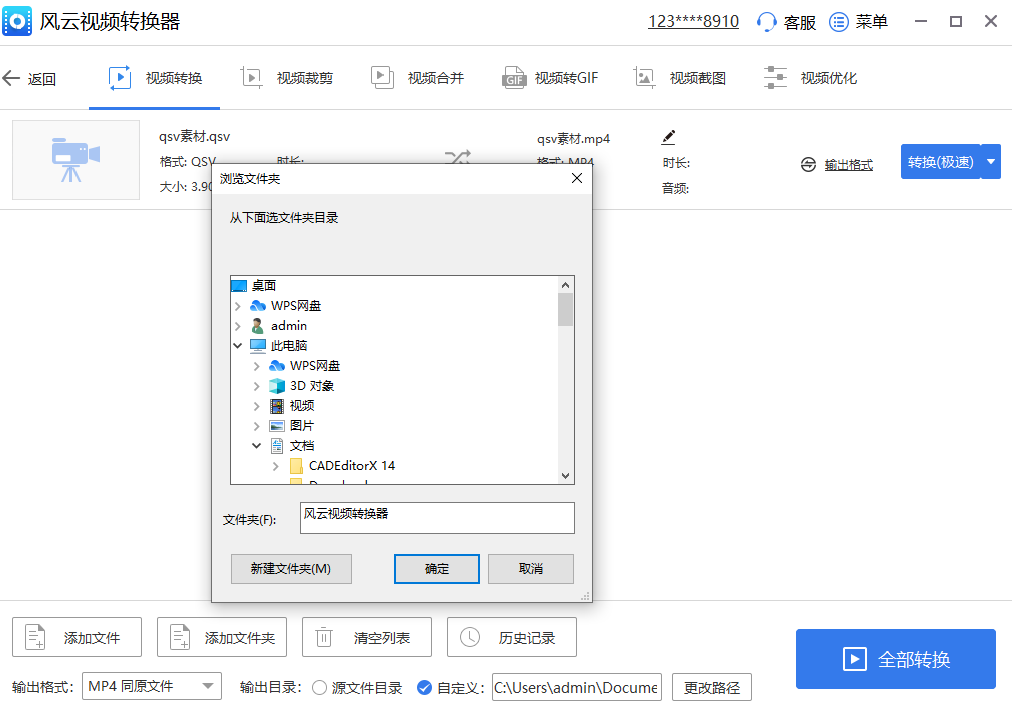
Task: Click the 全部转换 button
Action: [x=896, y=659]
